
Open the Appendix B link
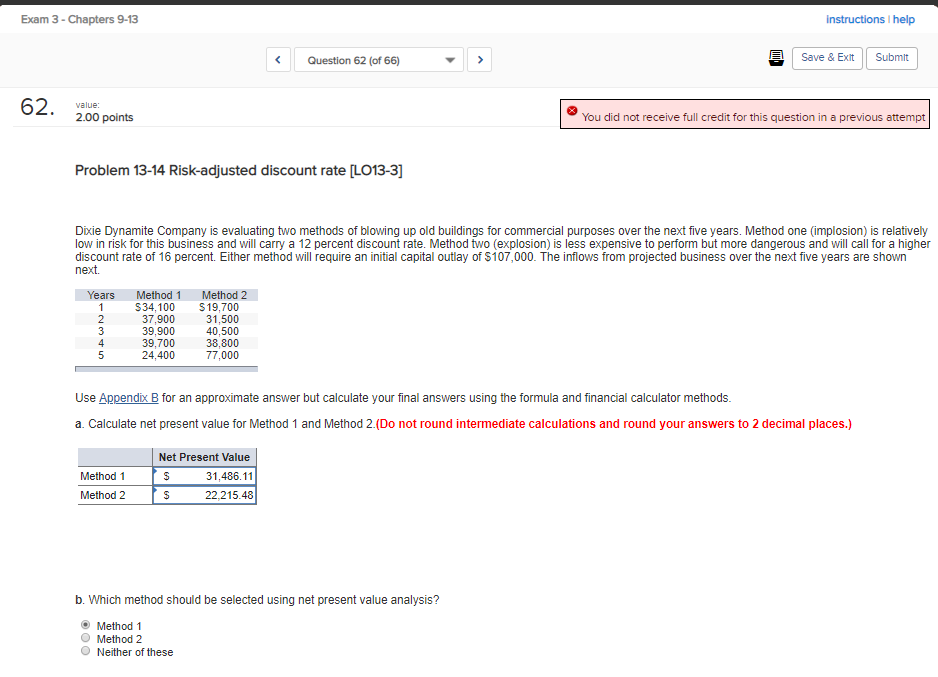point(129,398)
